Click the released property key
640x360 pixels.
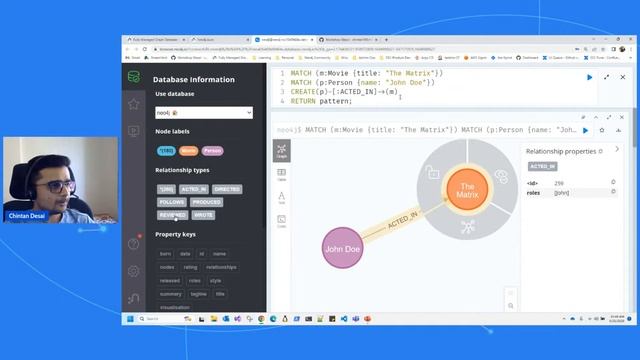(x=170, y=281)
